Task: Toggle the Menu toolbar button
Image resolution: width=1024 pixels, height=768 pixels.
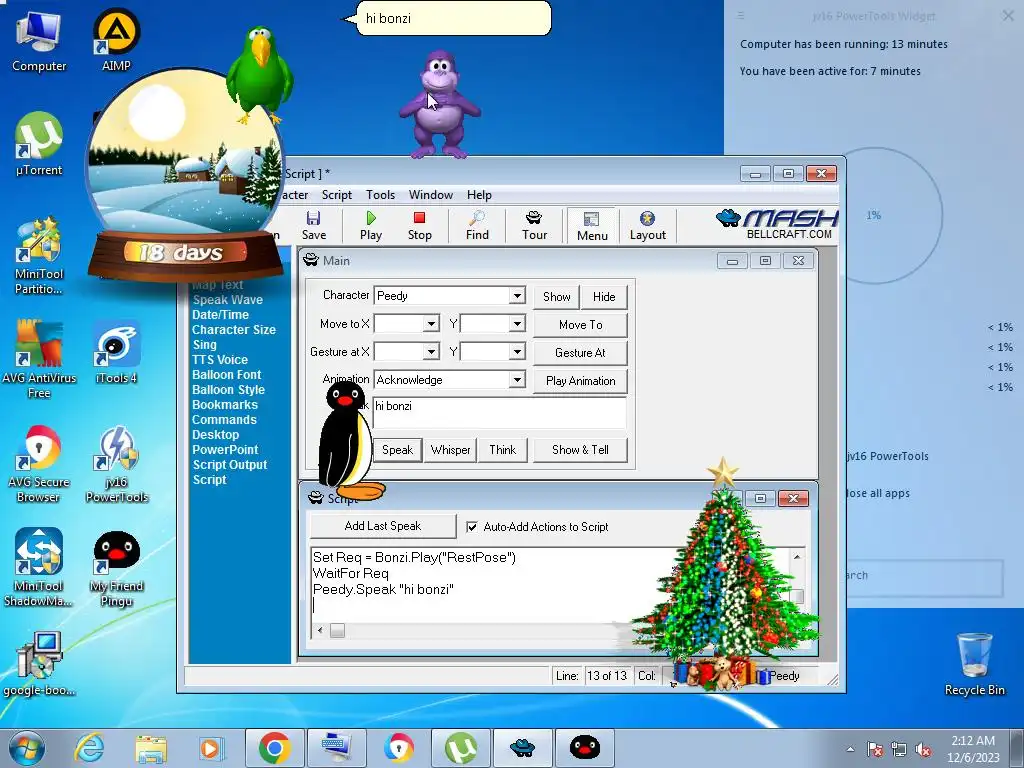Action: (x=592, y=225)
